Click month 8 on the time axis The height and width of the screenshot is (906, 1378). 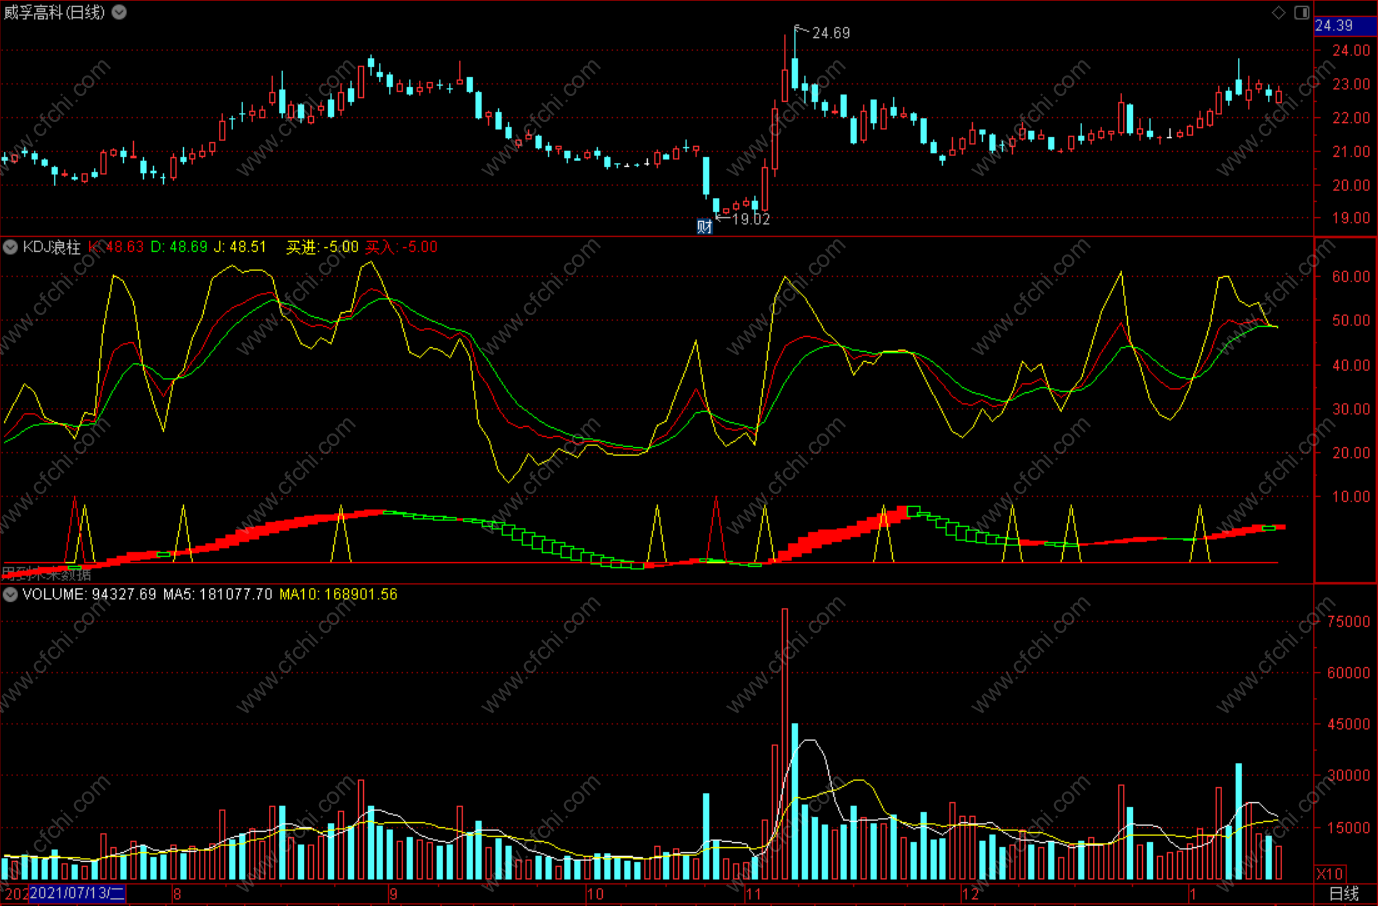(177, 894)
